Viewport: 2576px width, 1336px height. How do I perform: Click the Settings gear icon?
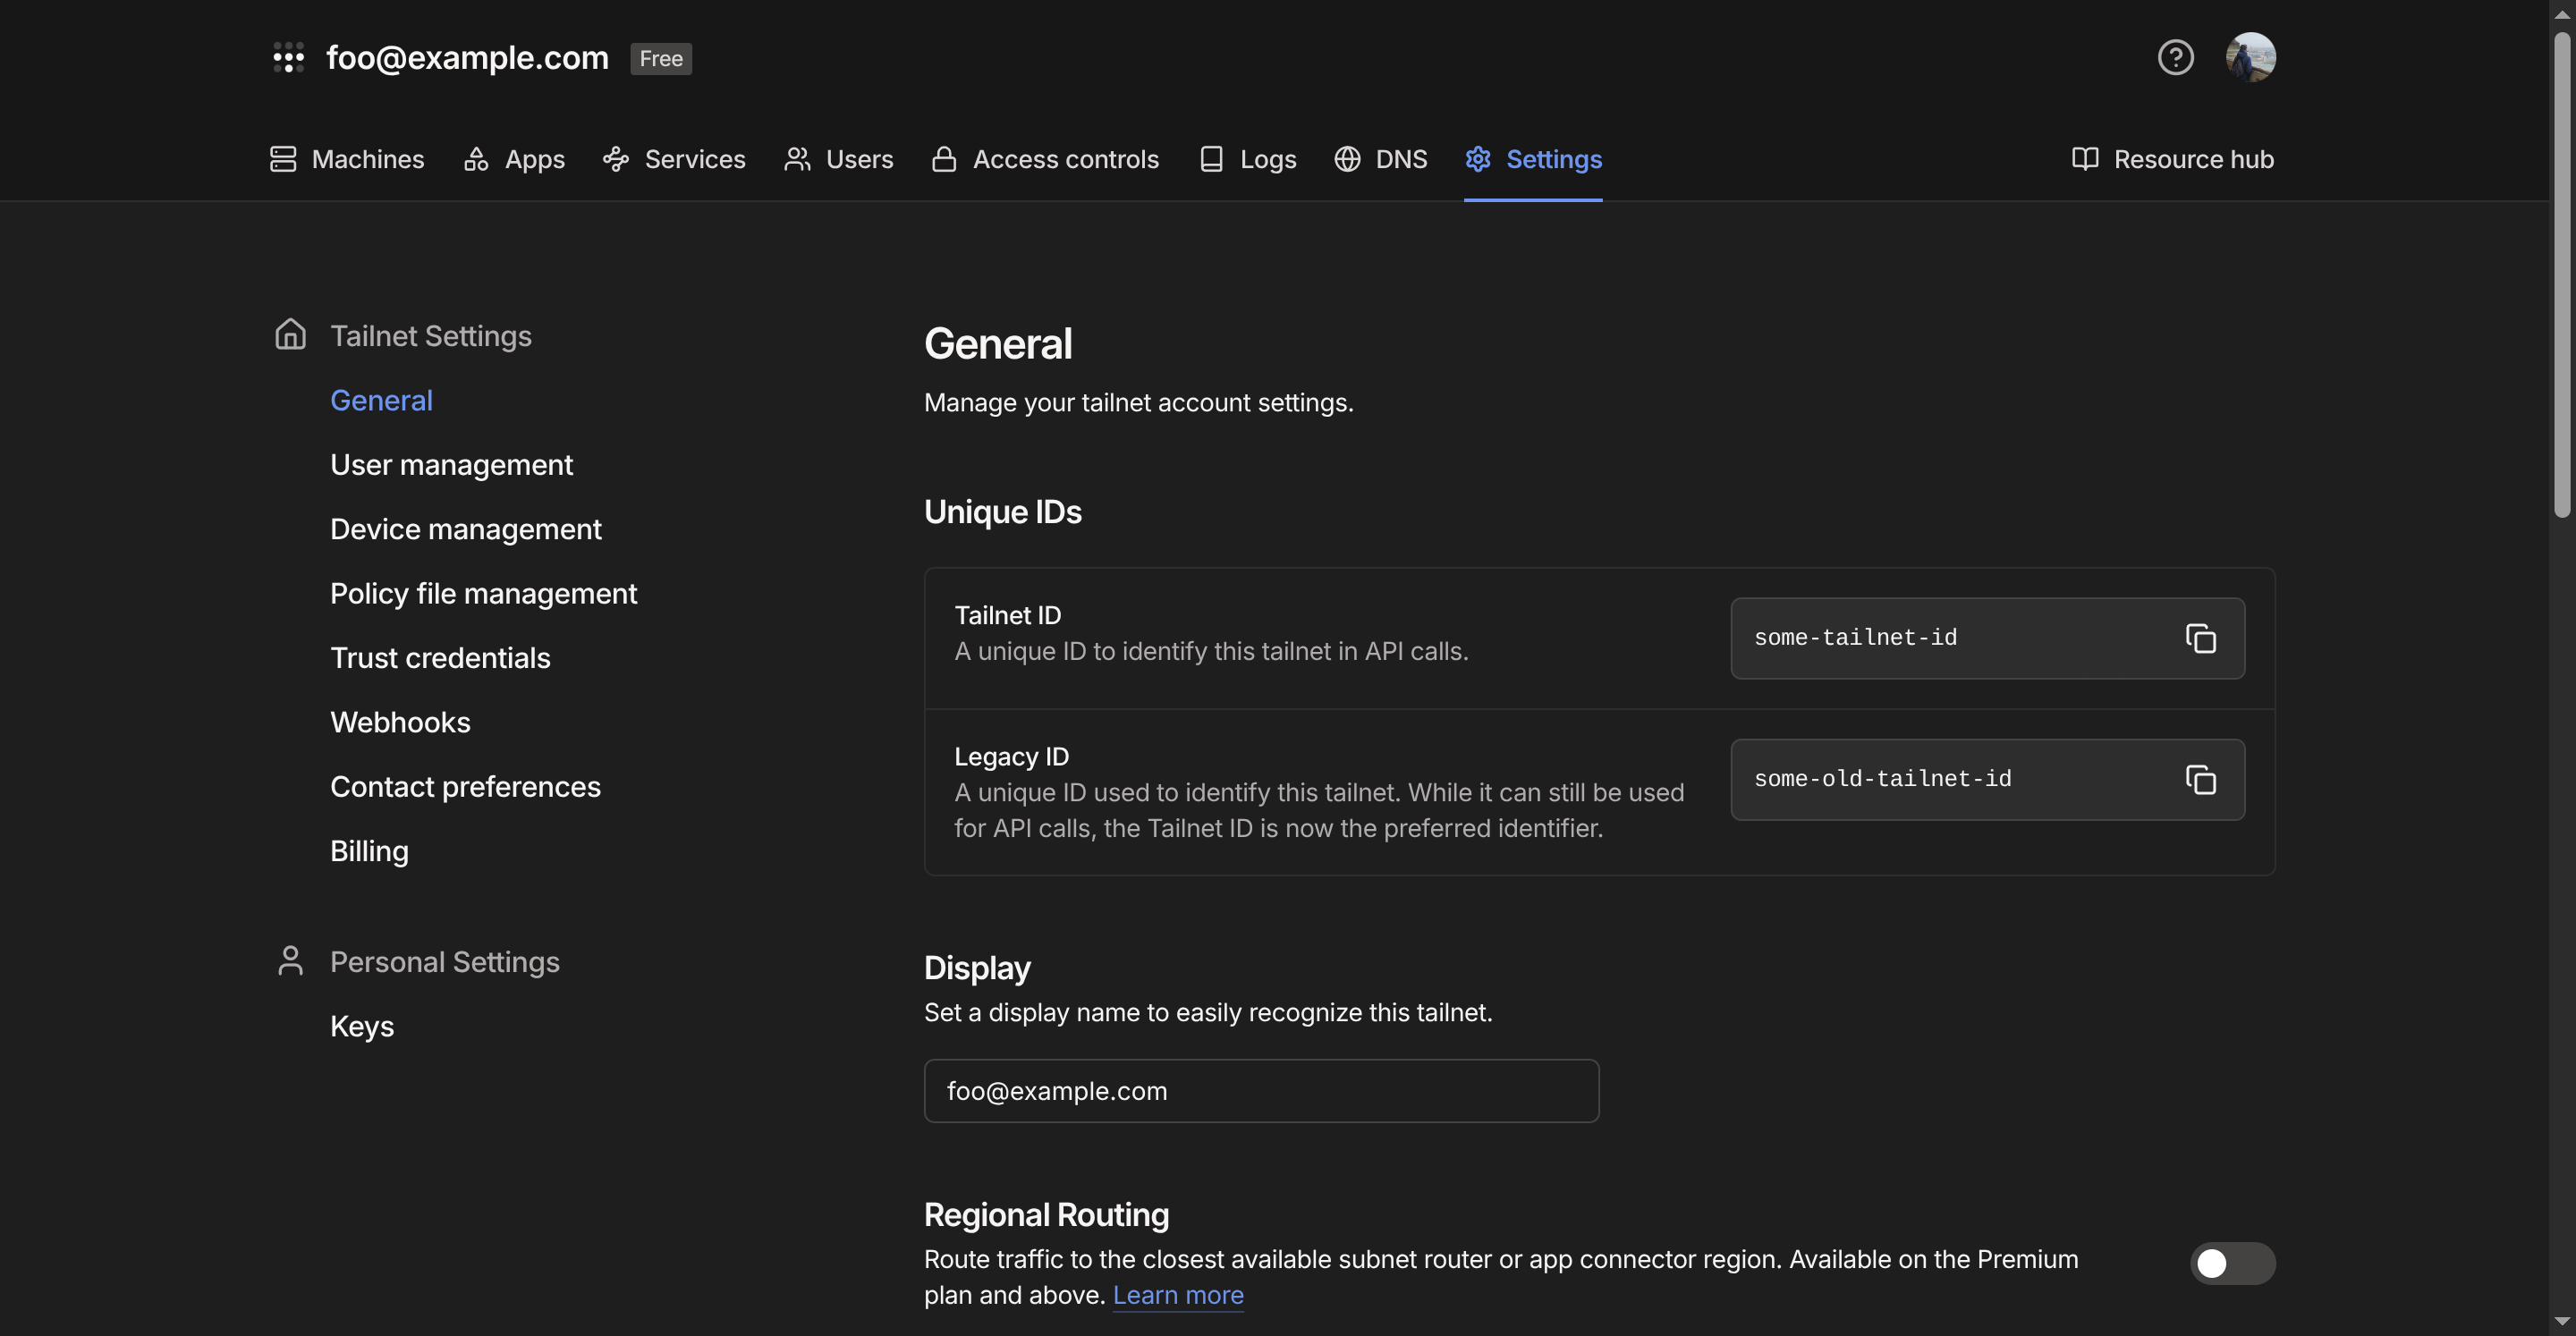tap(1478, 159)
